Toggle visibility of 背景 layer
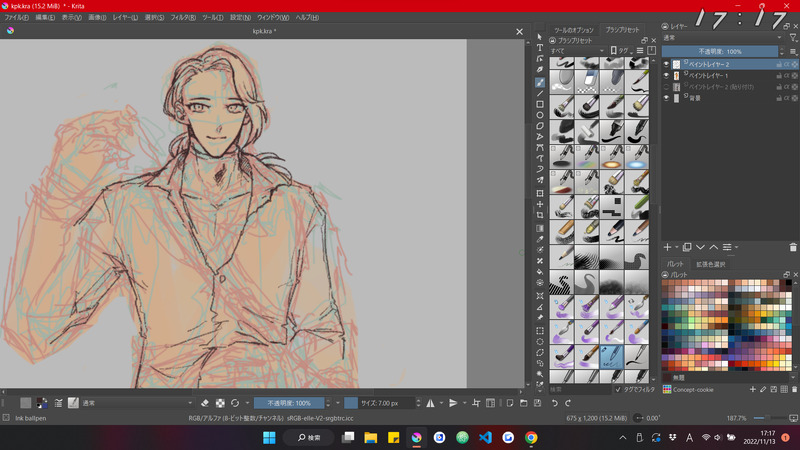This screenshot has width=800, height=450. pos(667,98)
